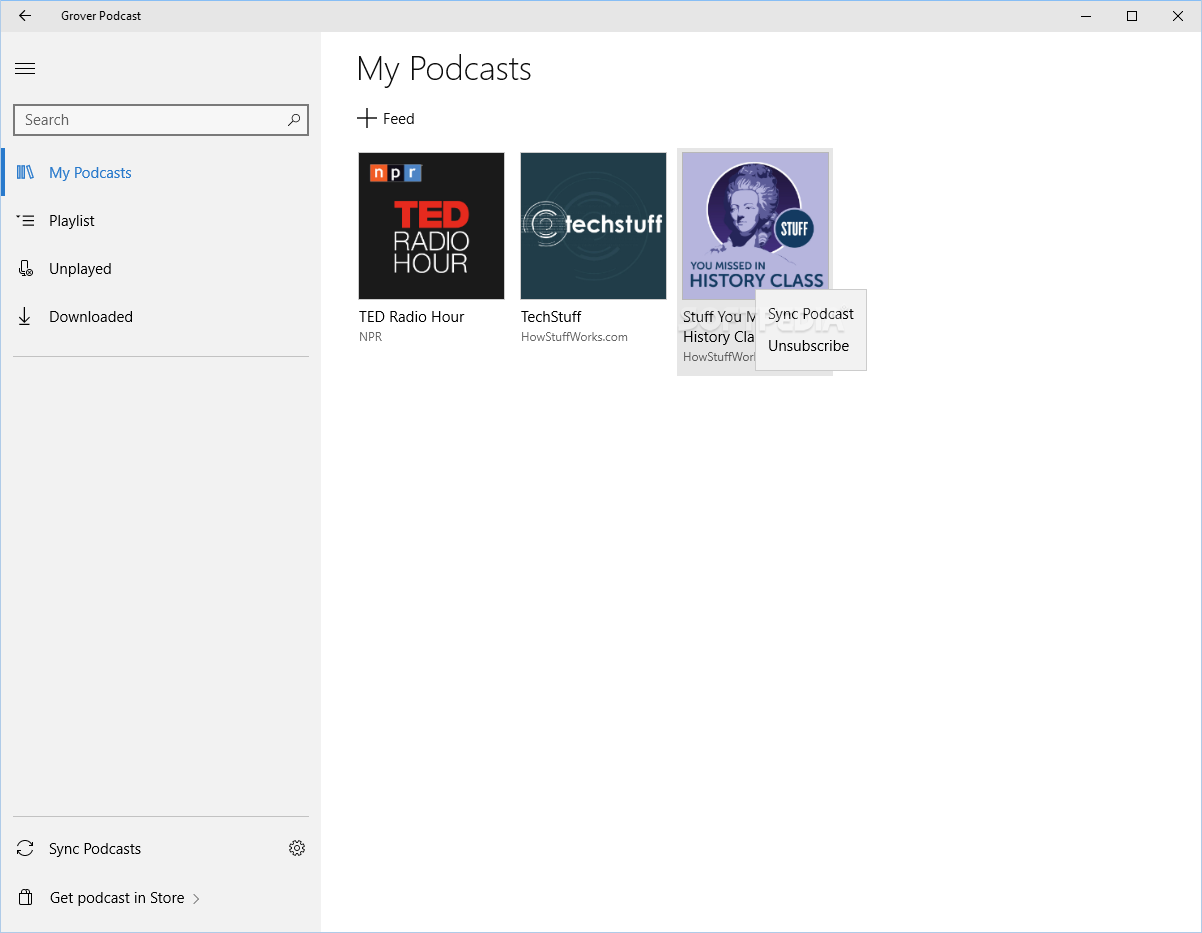Click the plus icon beside Feed
Screen dimensions: 1202x933
point(367,119)
